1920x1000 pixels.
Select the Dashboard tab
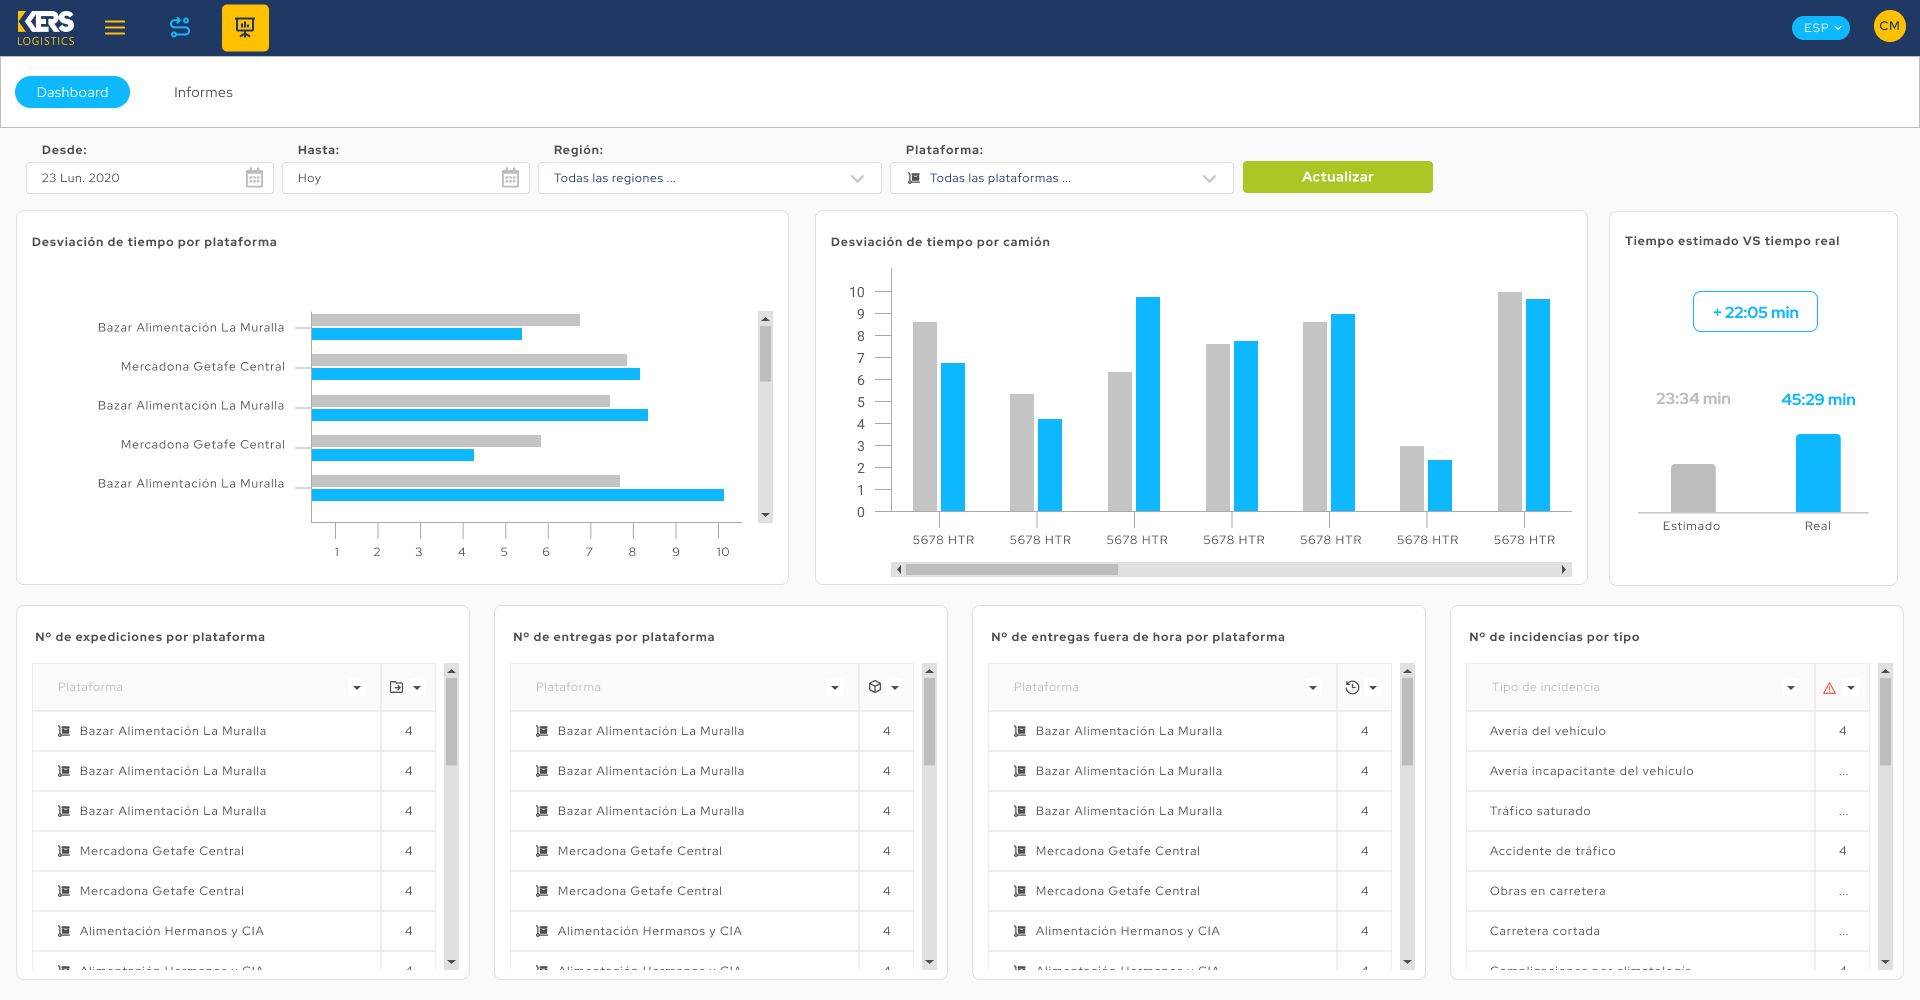(72, 92)
